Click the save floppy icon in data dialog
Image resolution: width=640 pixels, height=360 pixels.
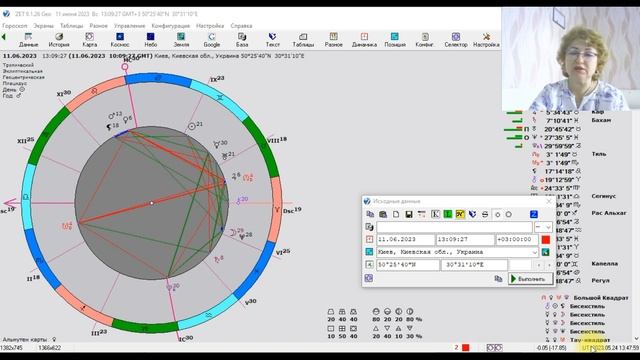coord(409,214)
